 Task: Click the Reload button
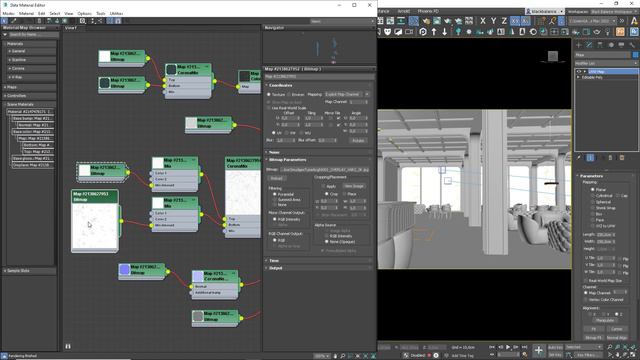click(277, 178)
